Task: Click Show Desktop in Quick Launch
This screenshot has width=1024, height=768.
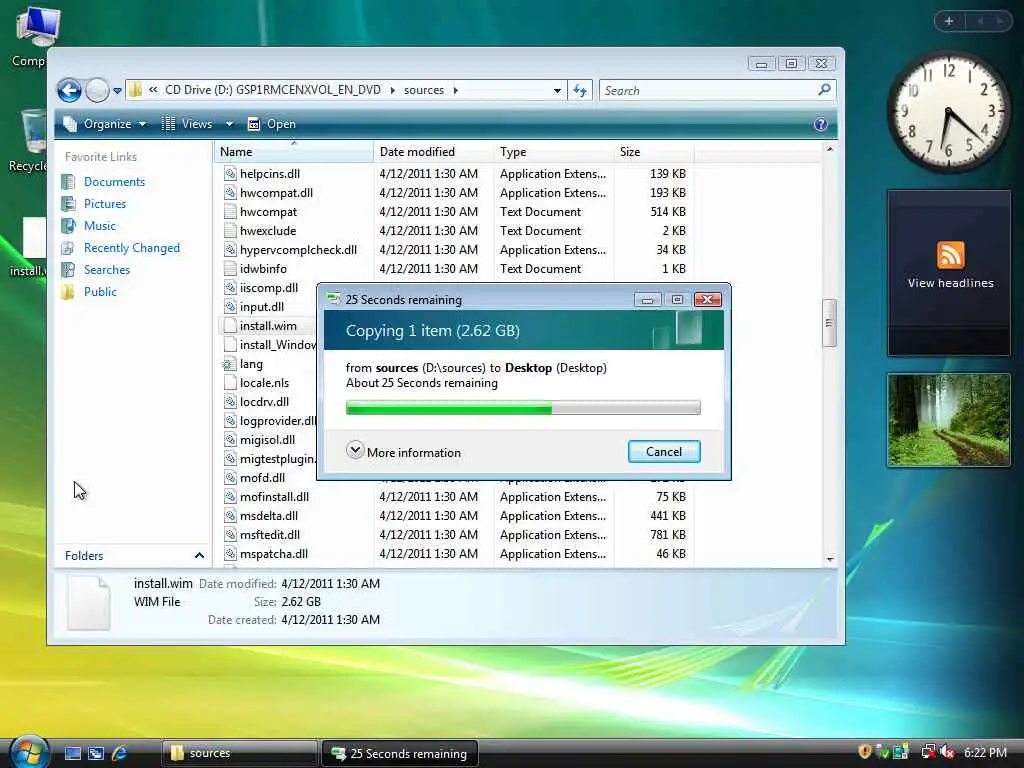Action: (72, 753)
